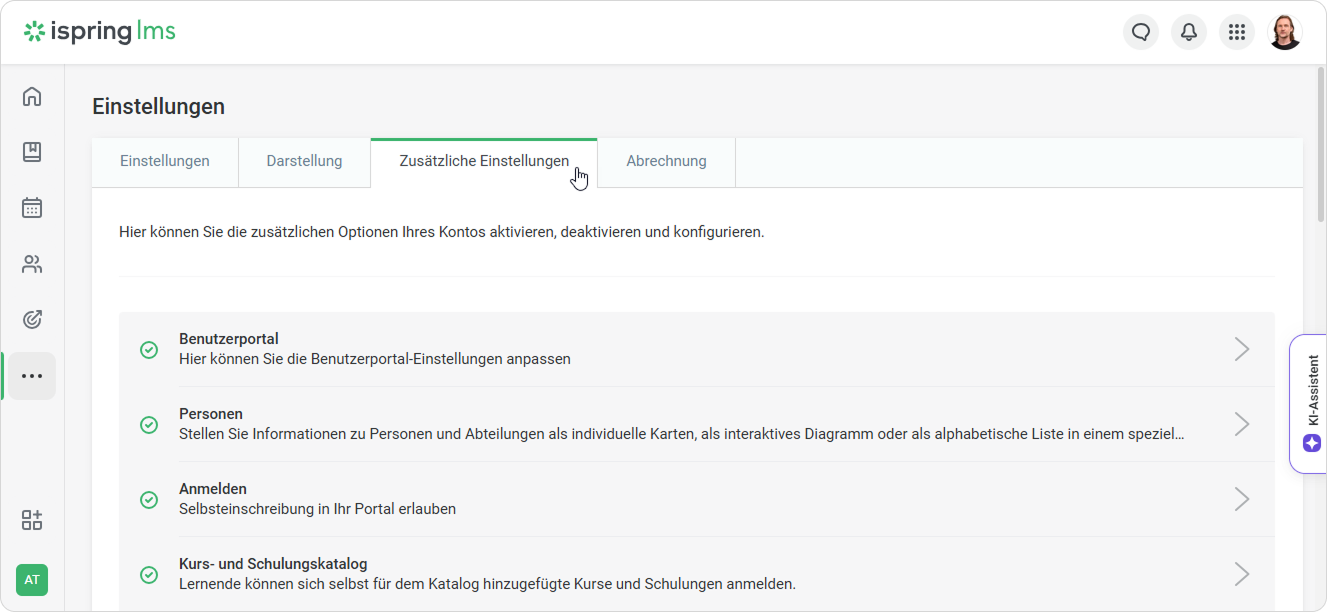Image resolution: width=1327 pixels, height=612 pixels.
Task: Click the user profile avatar photo
Action: point(1285,32)
